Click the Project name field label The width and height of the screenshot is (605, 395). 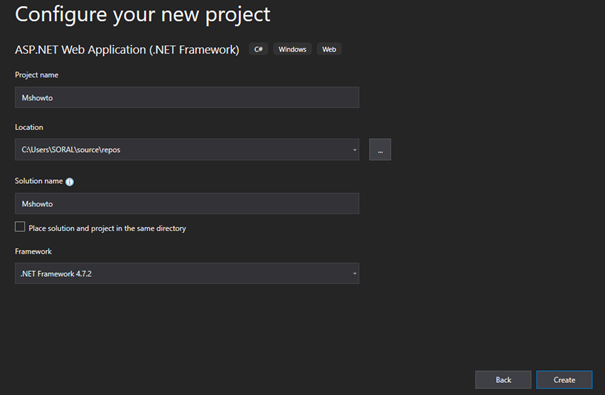pyautogui.click(x=37, y=75)
